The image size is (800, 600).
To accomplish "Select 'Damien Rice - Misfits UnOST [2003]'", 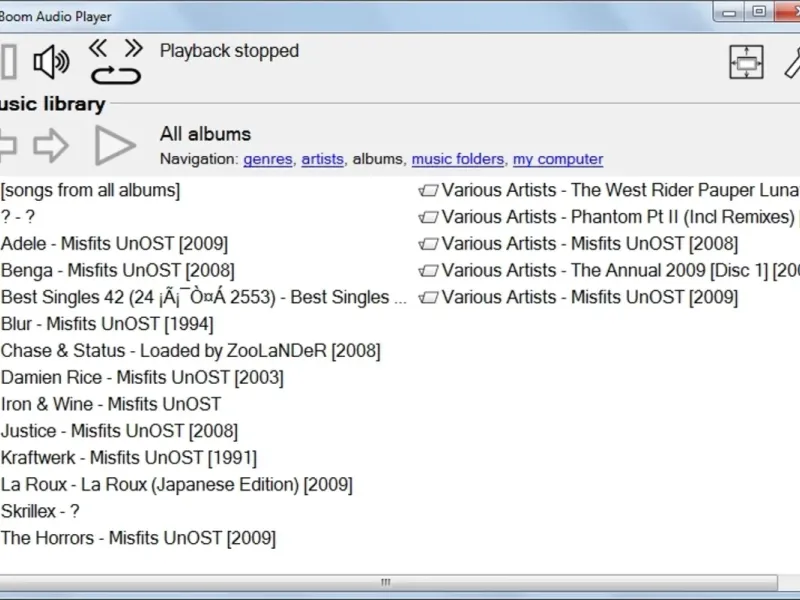I will coord(142,378).
